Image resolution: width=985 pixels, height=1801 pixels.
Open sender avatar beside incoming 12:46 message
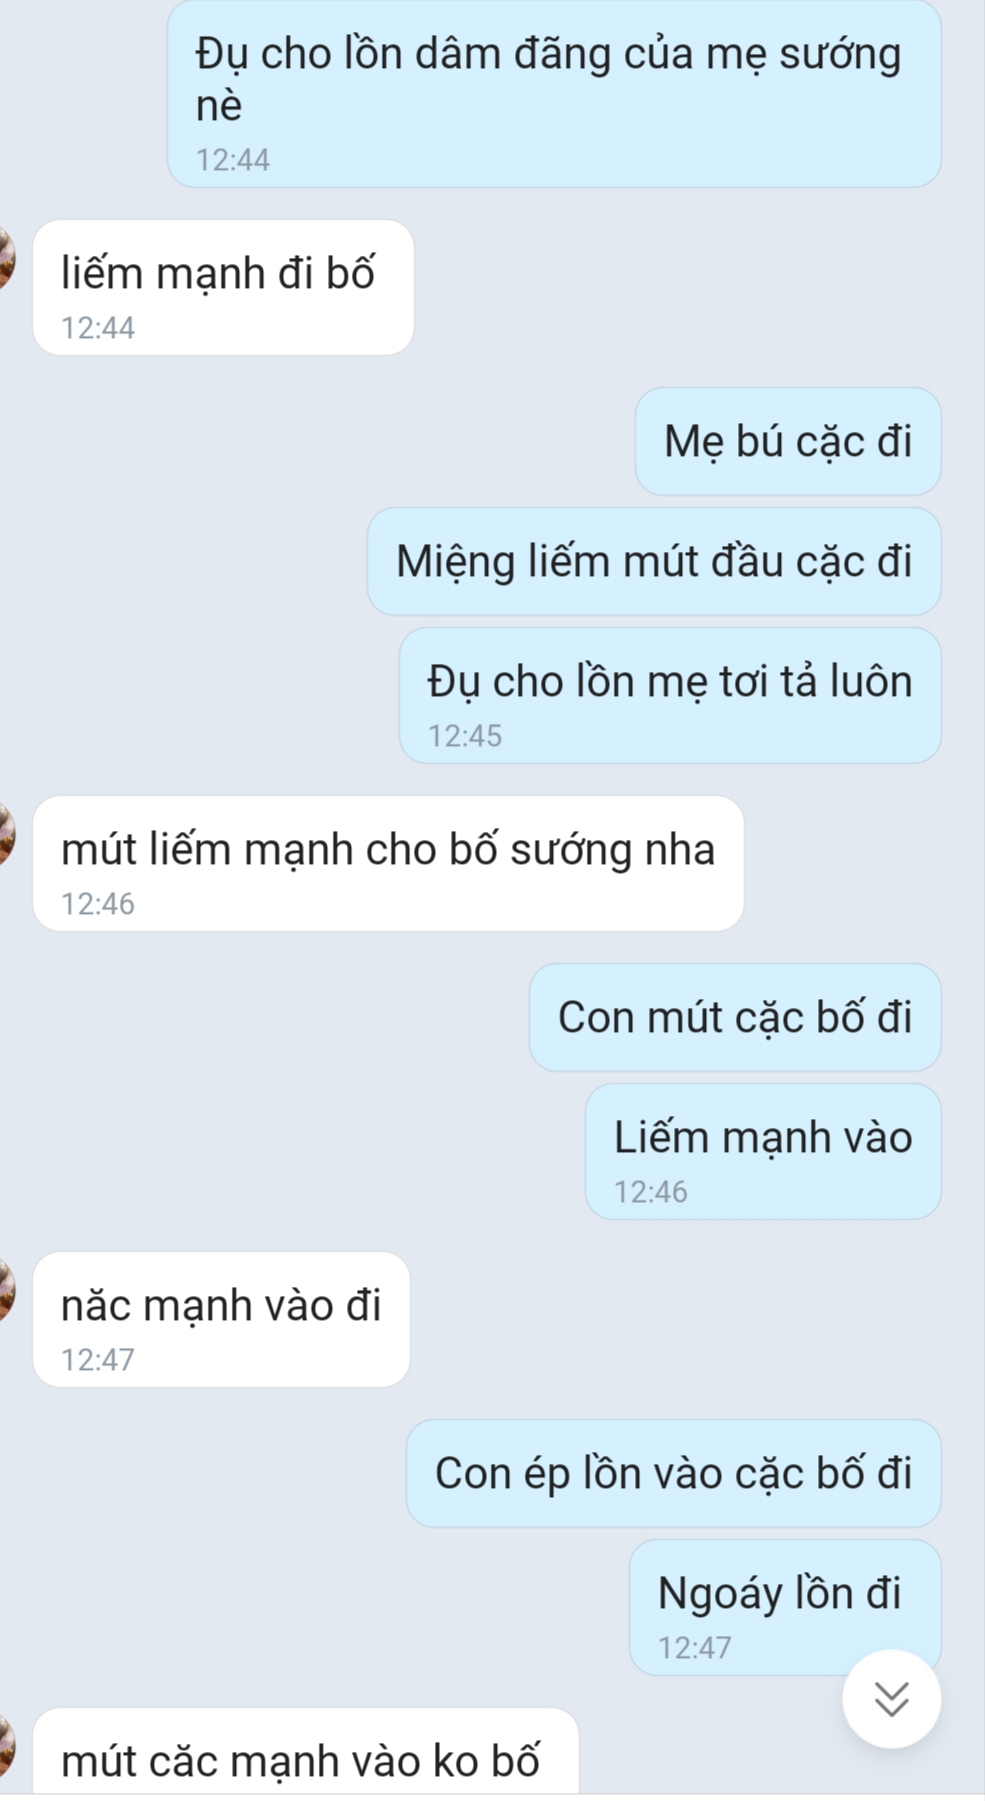(x=7, y=835)
